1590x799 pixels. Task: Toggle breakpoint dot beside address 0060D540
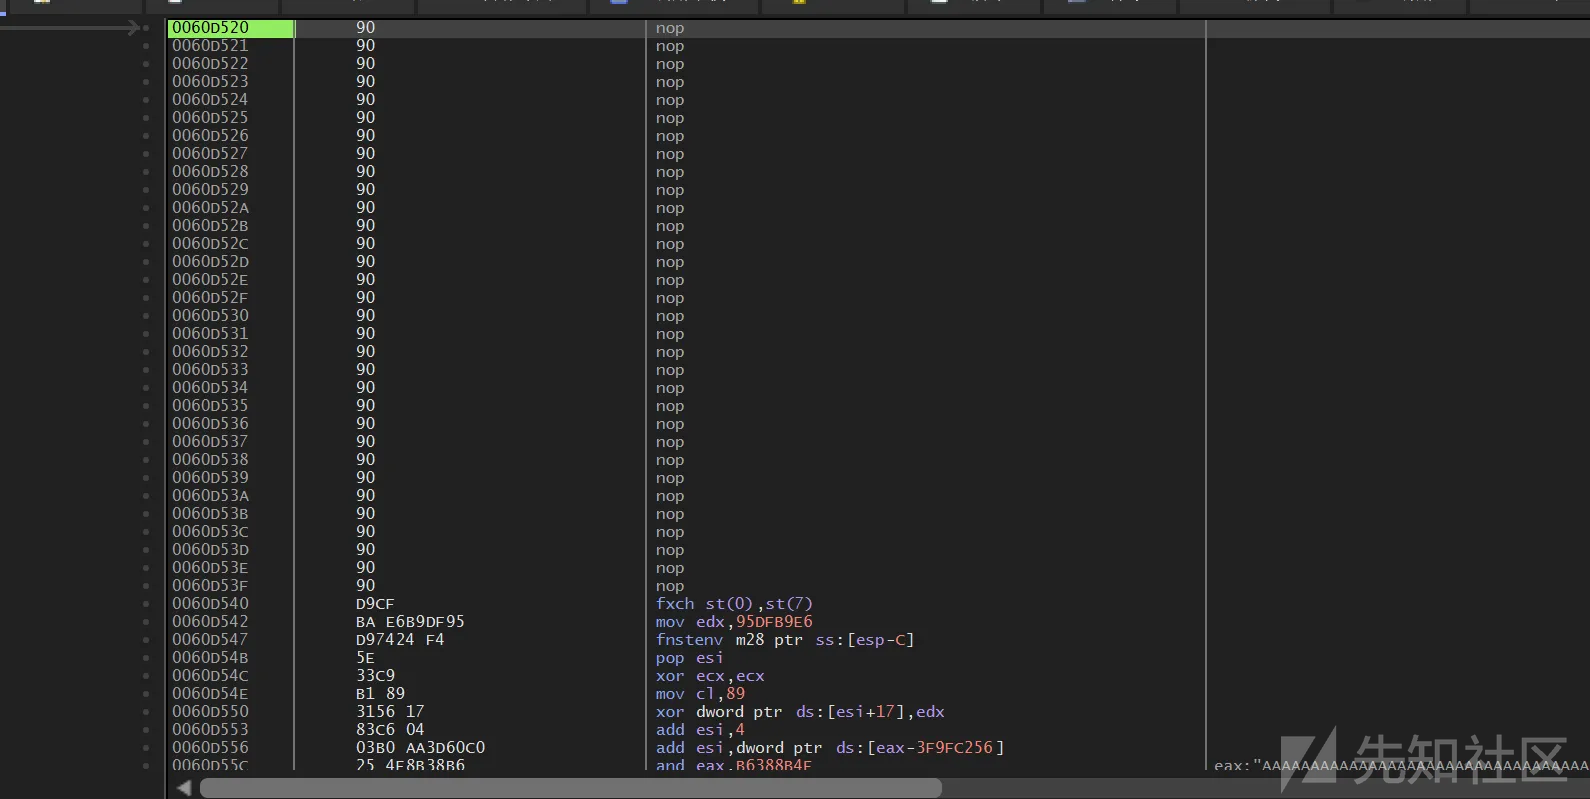(x=146, y=604)
